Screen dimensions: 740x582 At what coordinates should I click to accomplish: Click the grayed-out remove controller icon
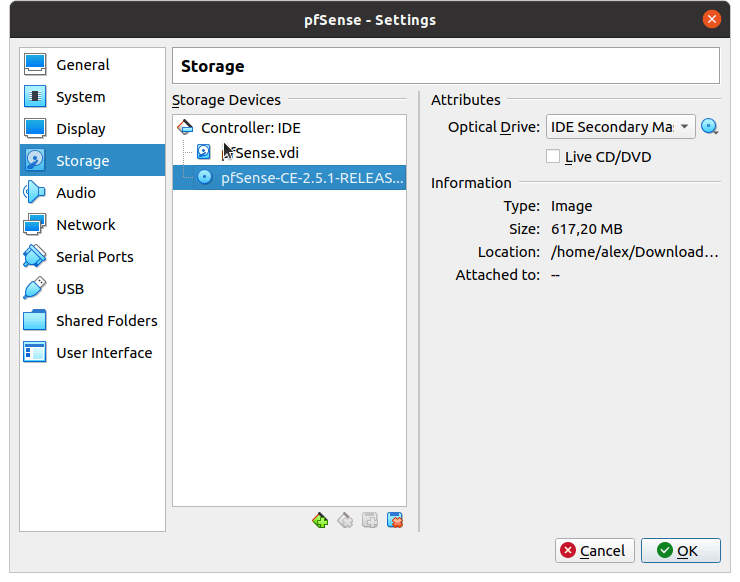(345, 520)
